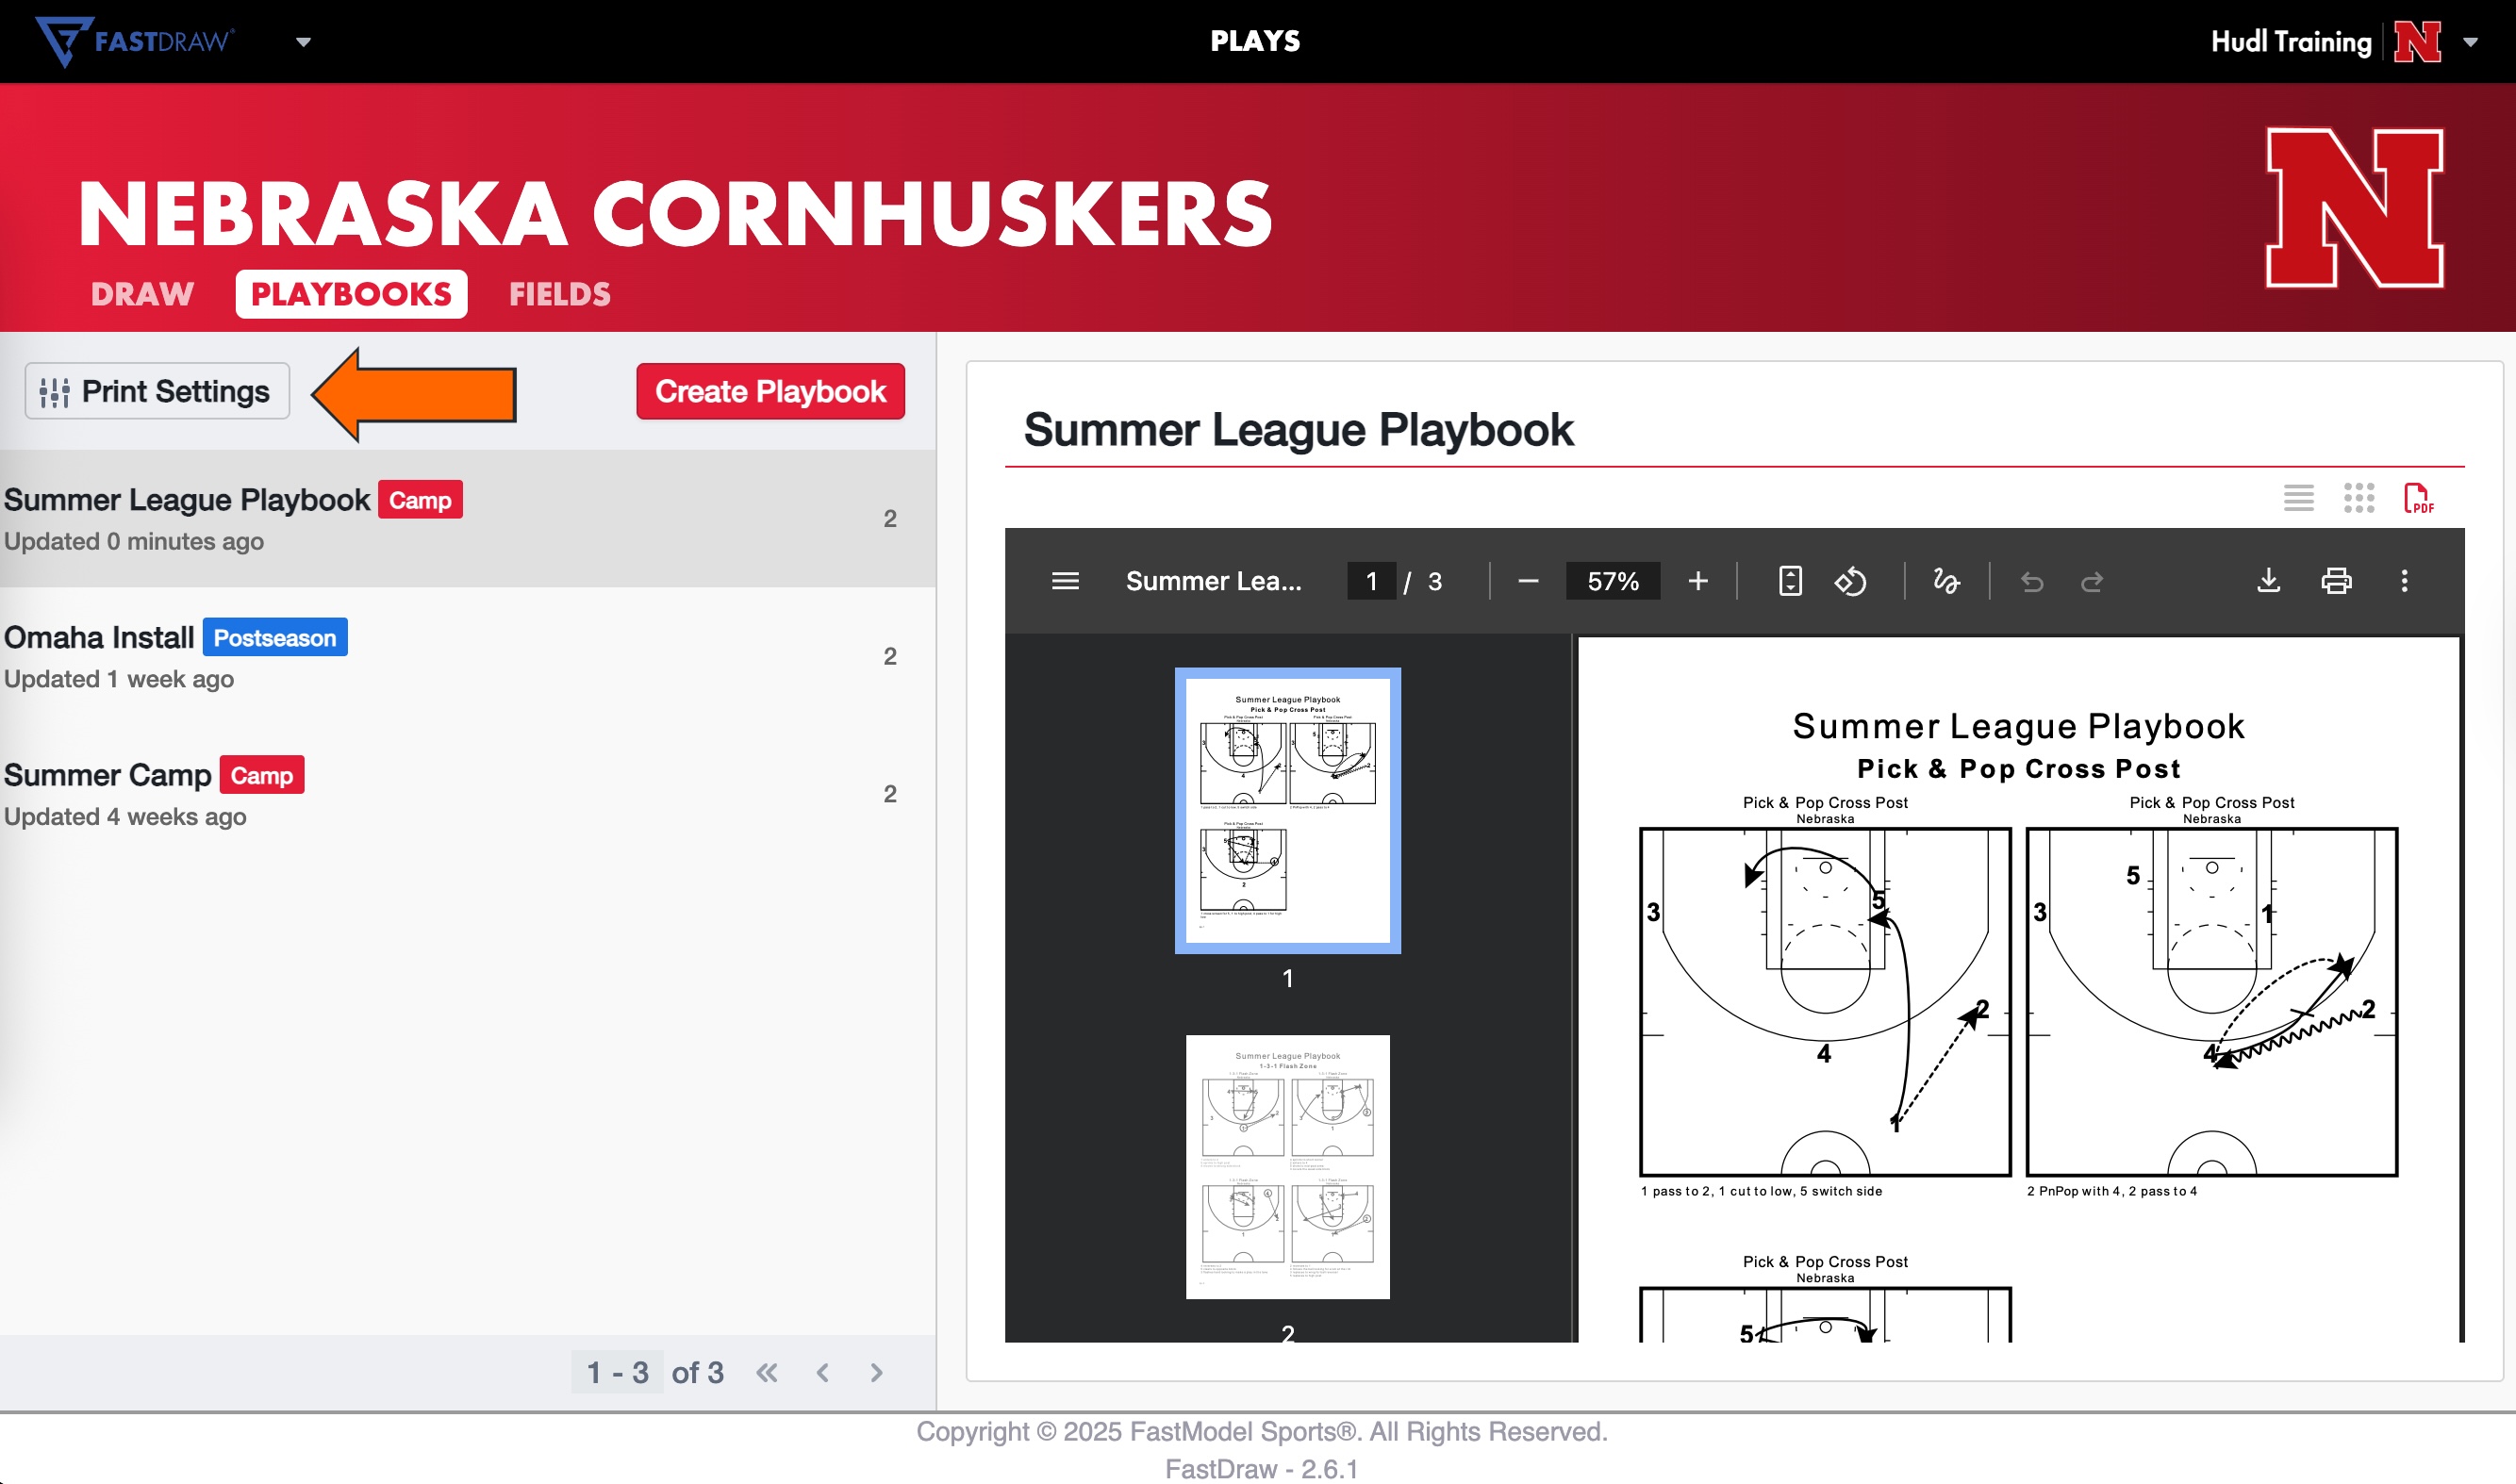Select the Summer League Playbook row
This screenshot has width=2516, height=1484.
467,518
